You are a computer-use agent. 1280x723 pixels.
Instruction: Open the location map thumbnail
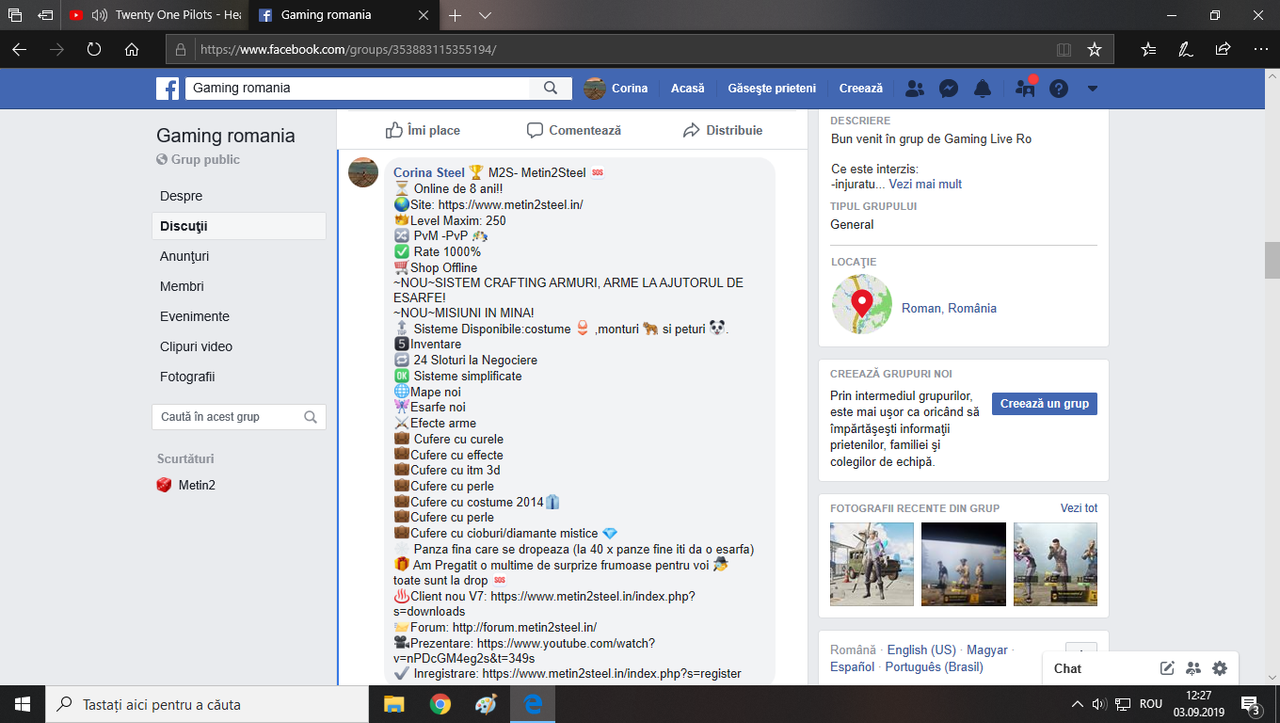(862, 304)
